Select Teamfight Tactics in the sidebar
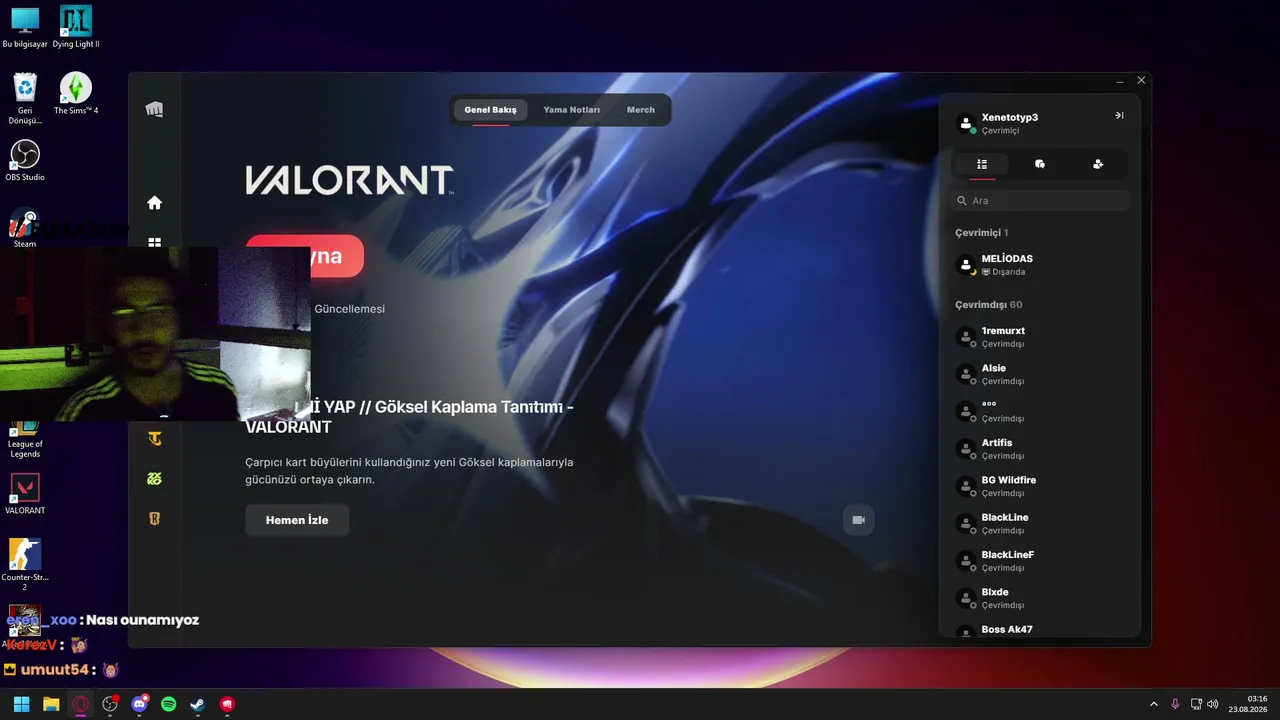 (154, 438)
